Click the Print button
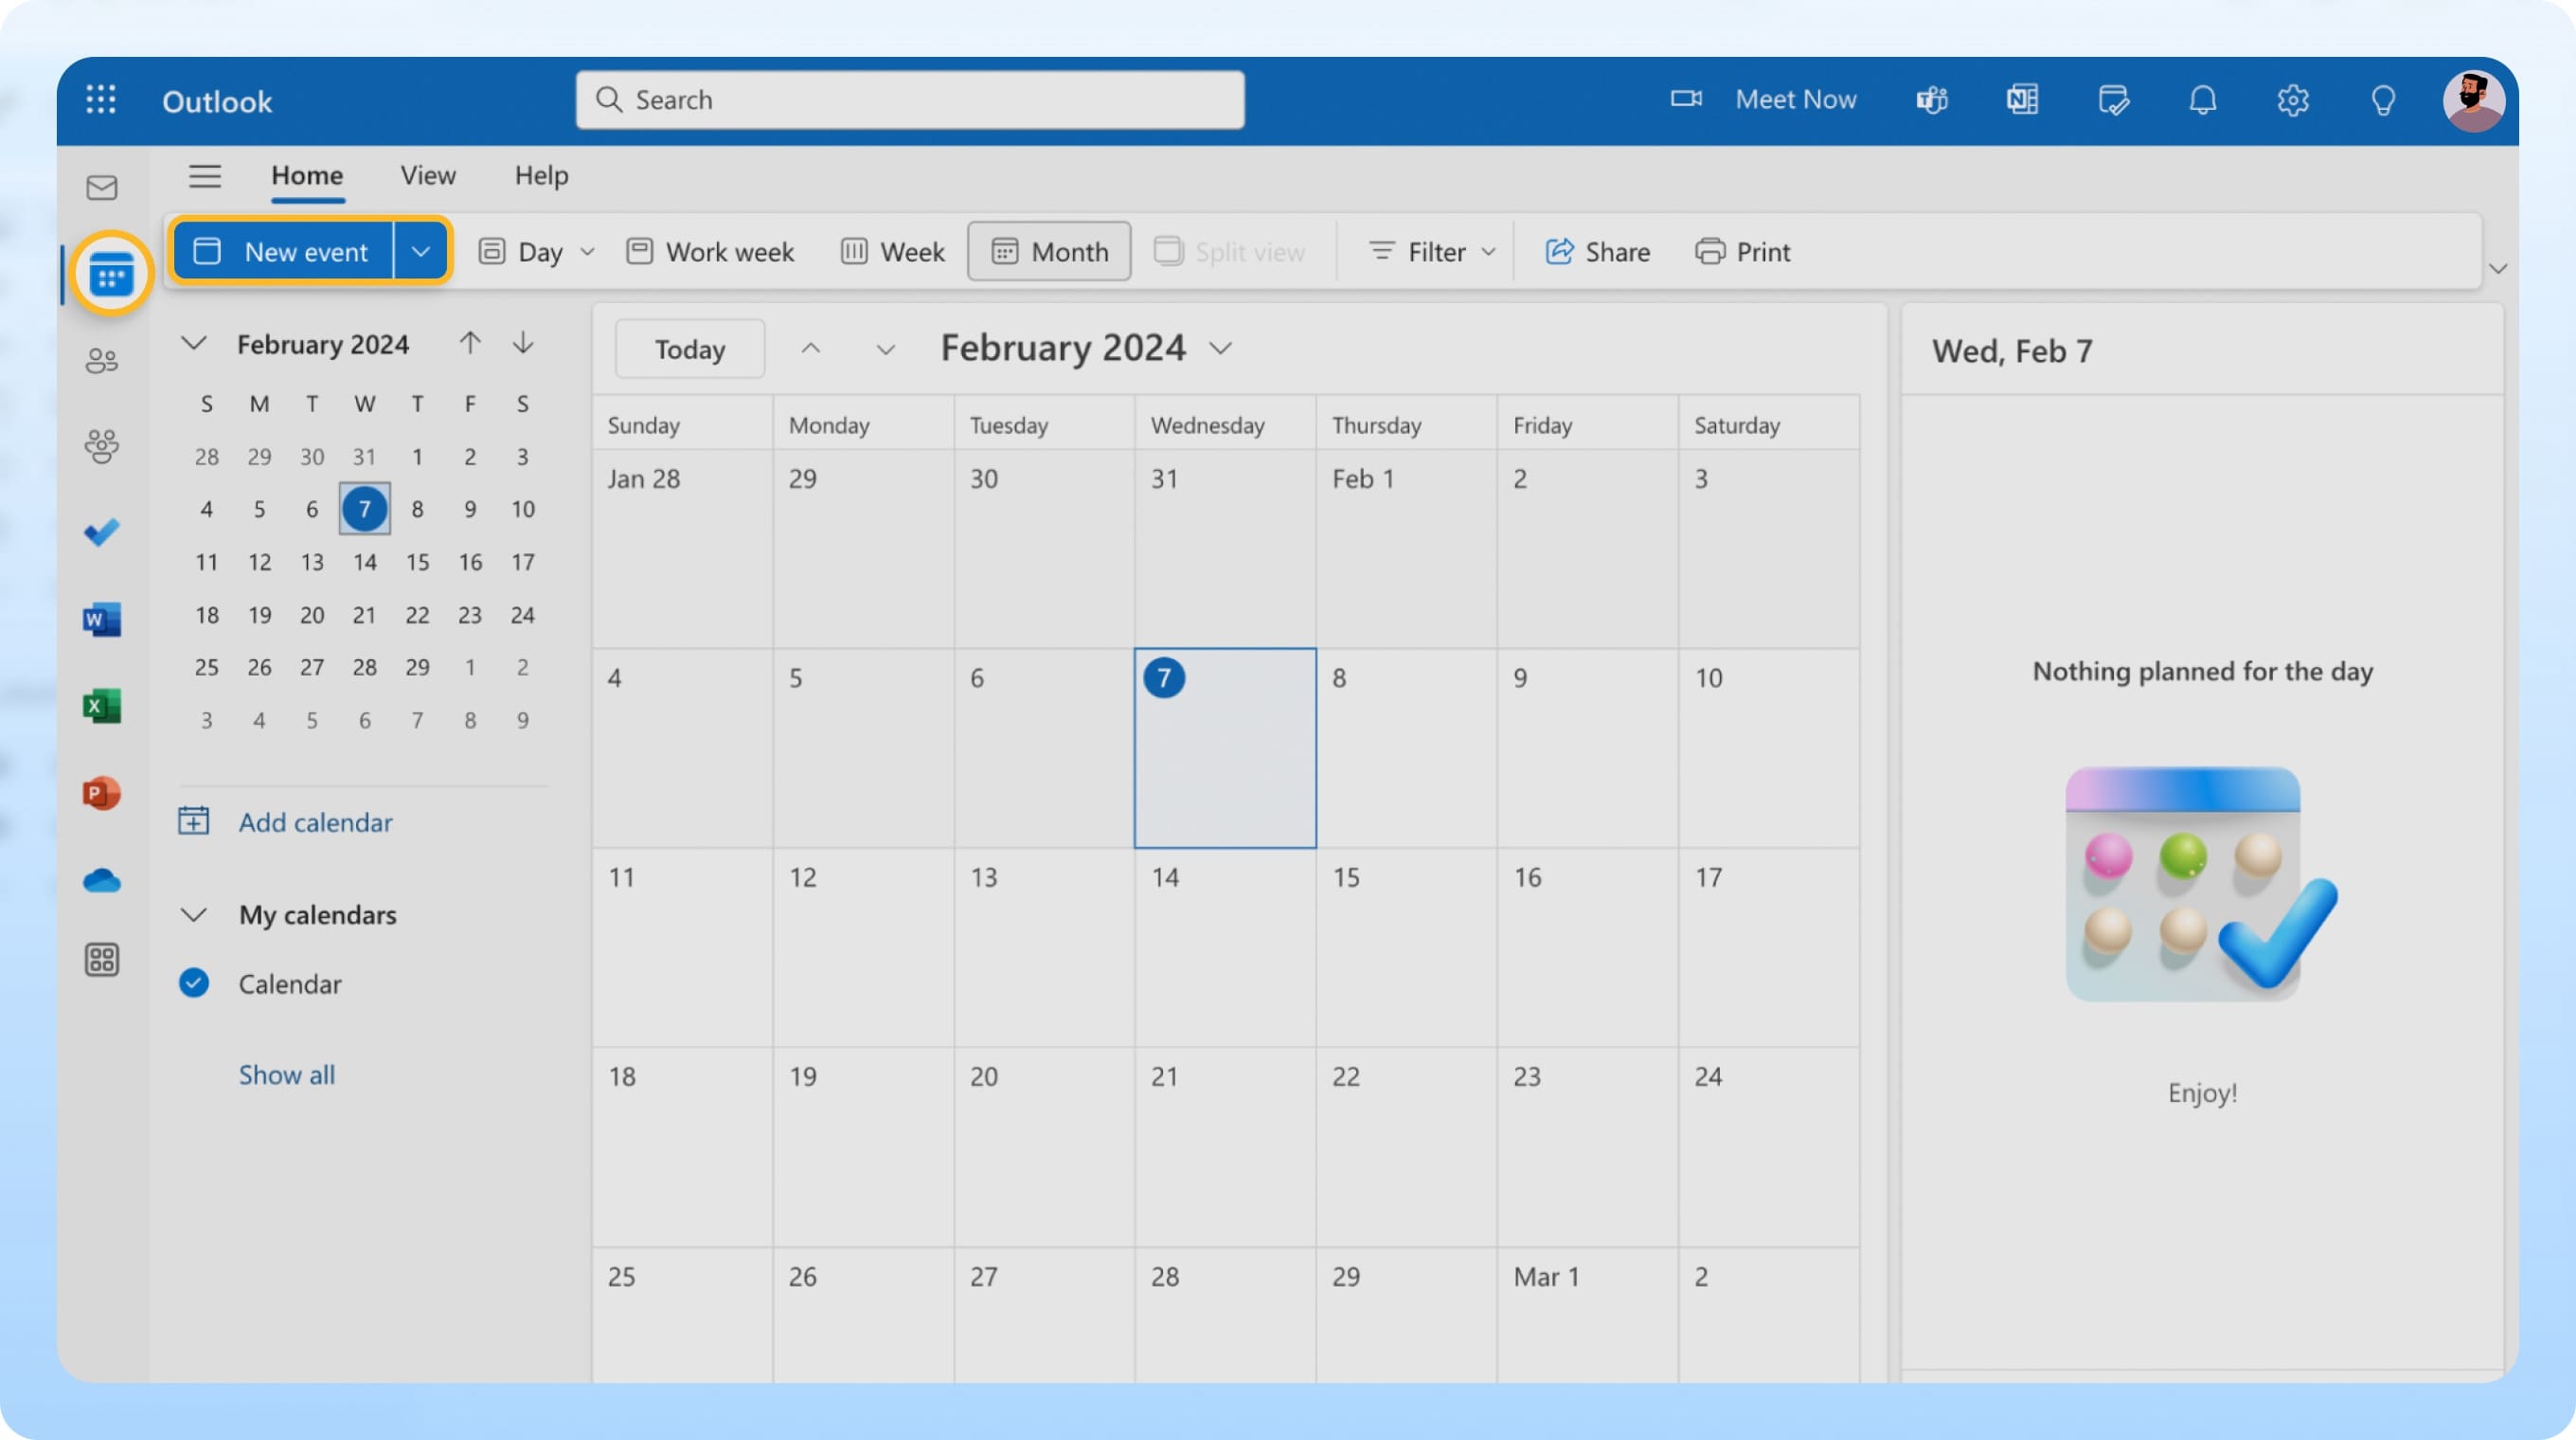The height and width of the screenshot is (1440, 2576). (1743, 251)
